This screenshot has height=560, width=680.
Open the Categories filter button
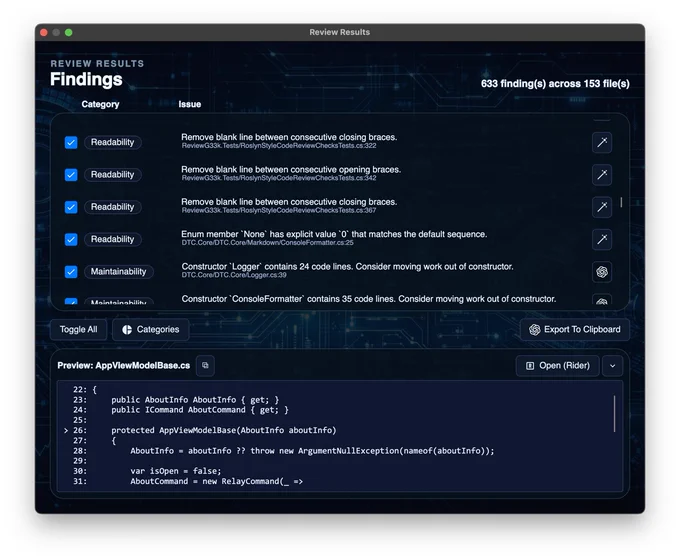click(x=150, y=330)
